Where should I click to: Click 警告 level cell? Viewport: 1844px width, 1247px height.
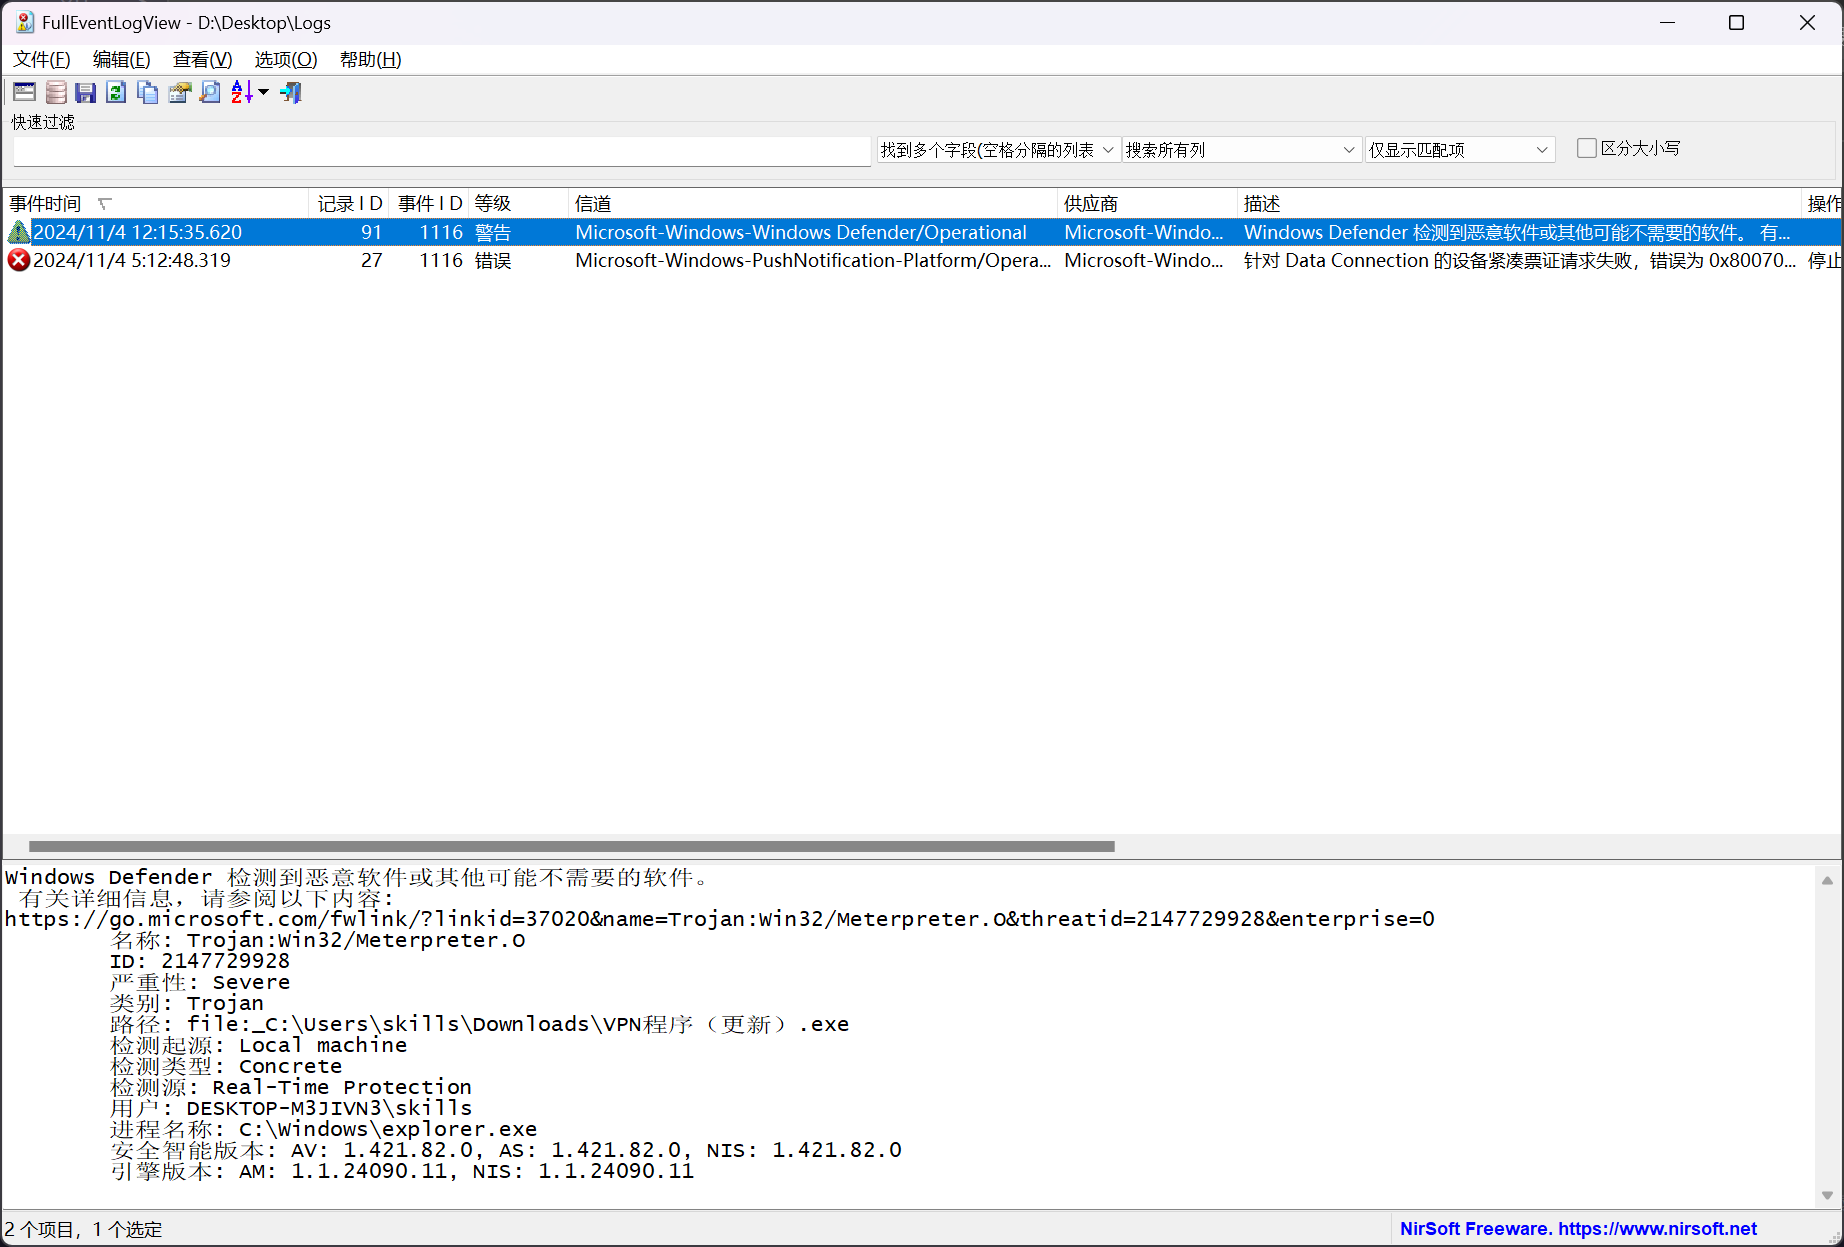point(493,233)
